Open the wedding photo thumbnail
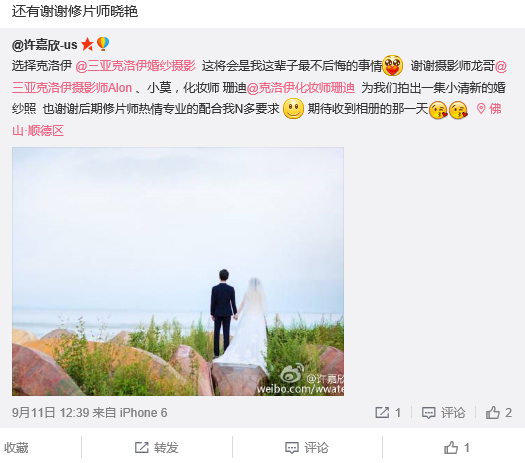The image size is (525, 463). tap(178, 272)
